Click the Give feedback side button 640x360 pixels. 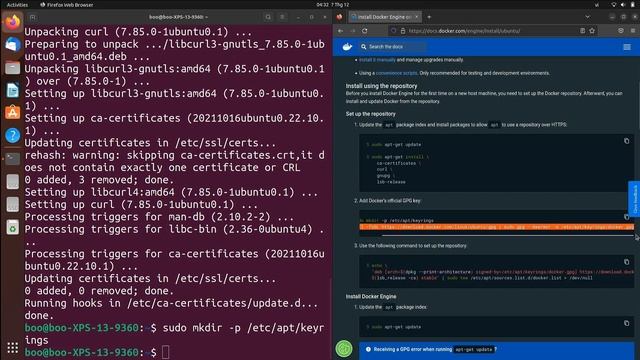pyautogui.click(x=635, y=199)
